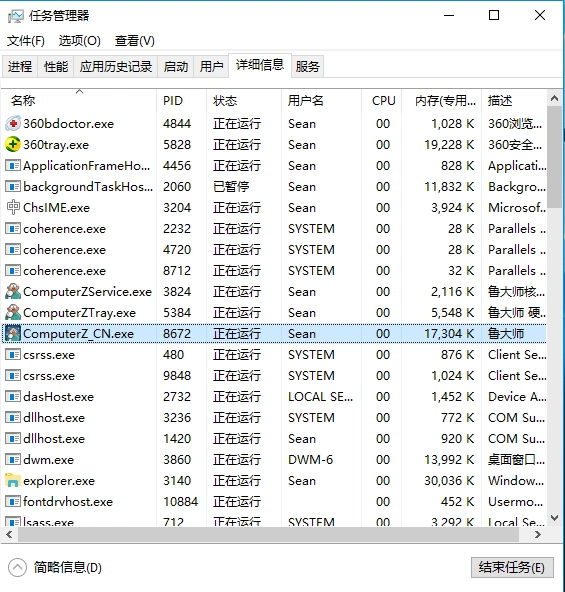Open the 查看(V) menu
Viewport: 565px width, 592px height.
coord(135,41)
